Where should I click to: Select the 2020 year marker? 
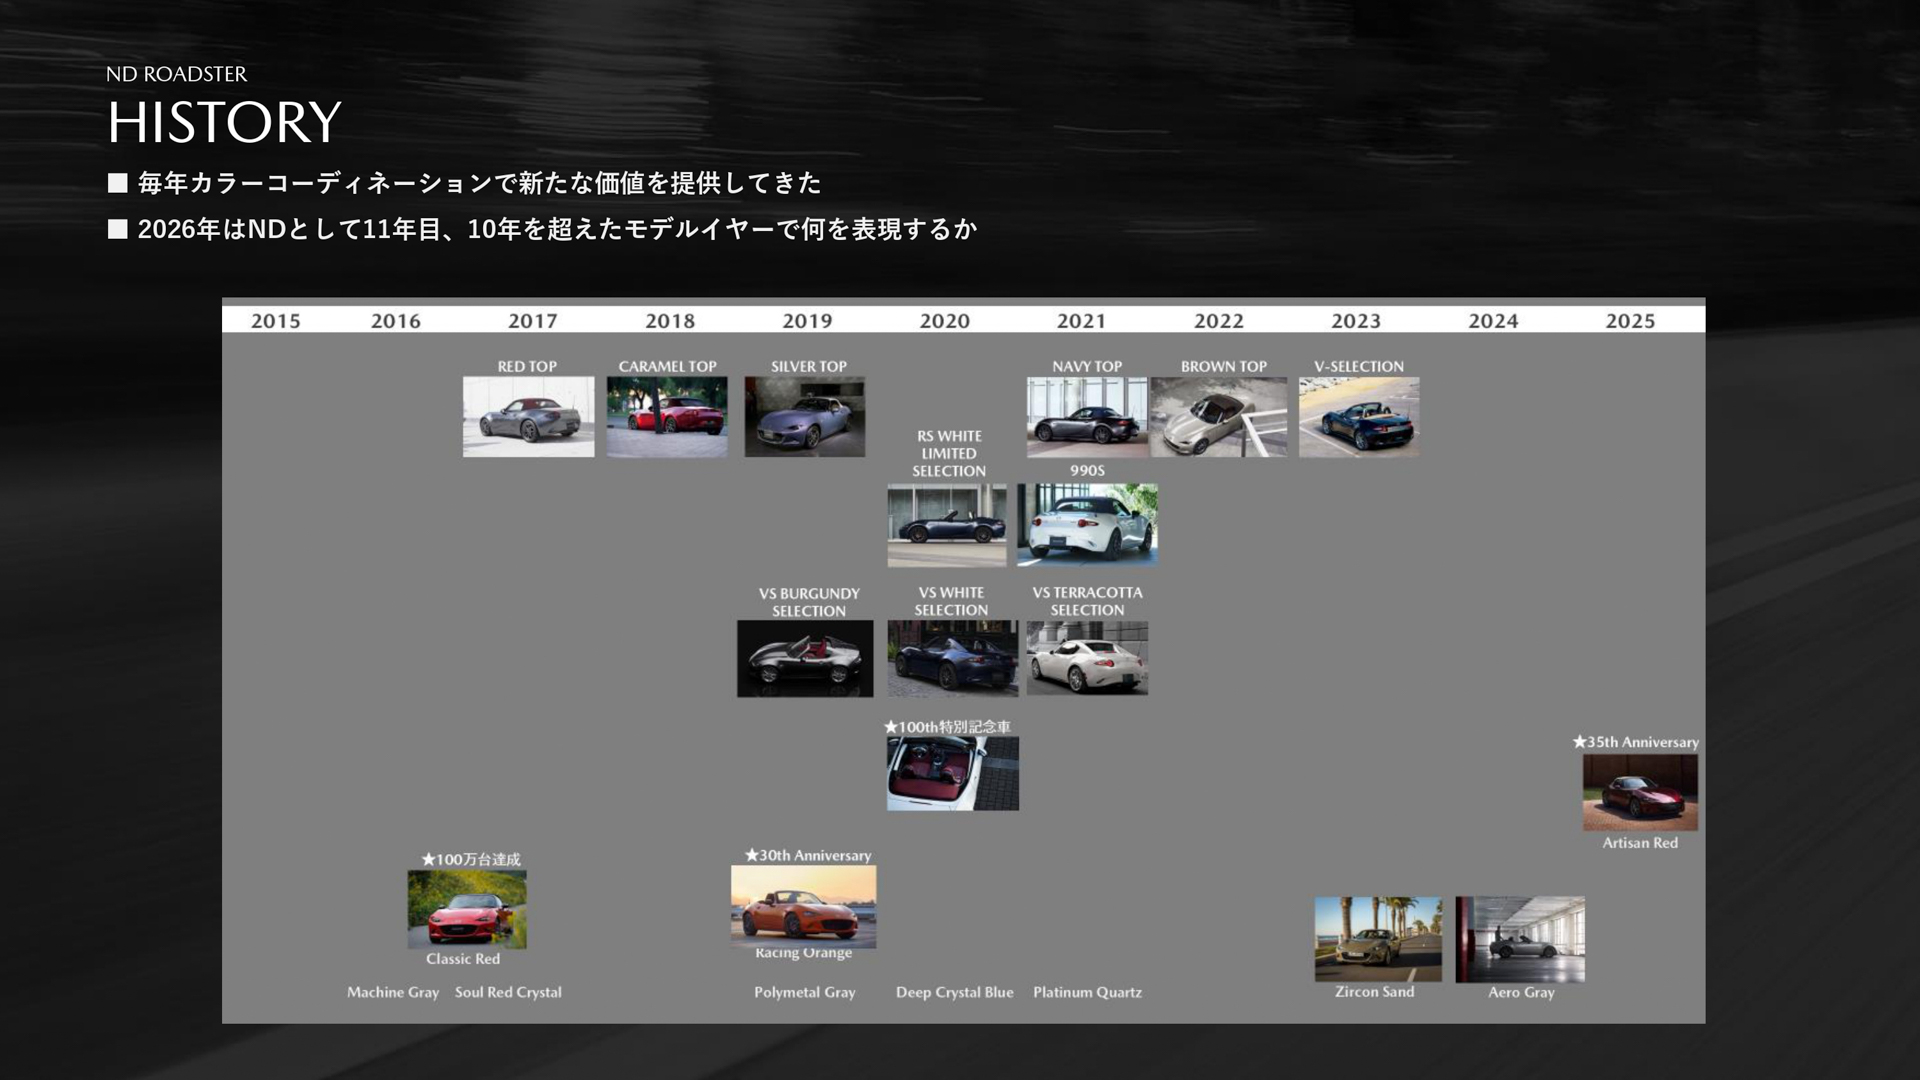tap(945, 321)
